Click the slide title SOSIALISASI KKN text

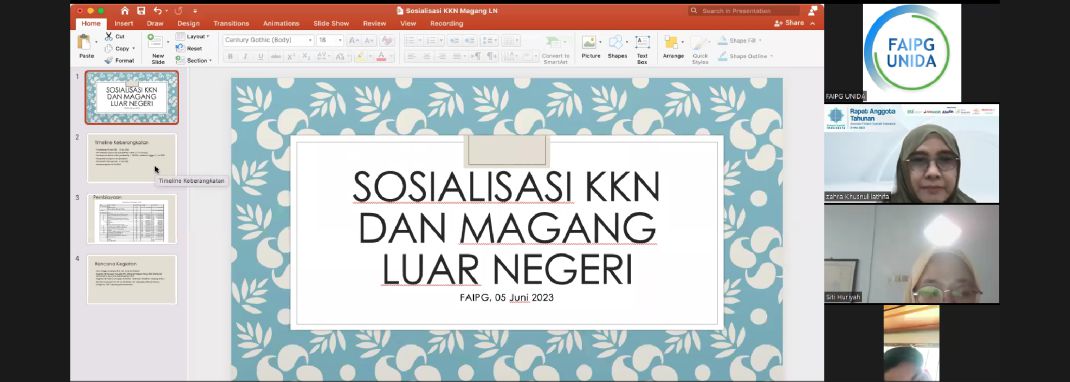tap(506, 186)
